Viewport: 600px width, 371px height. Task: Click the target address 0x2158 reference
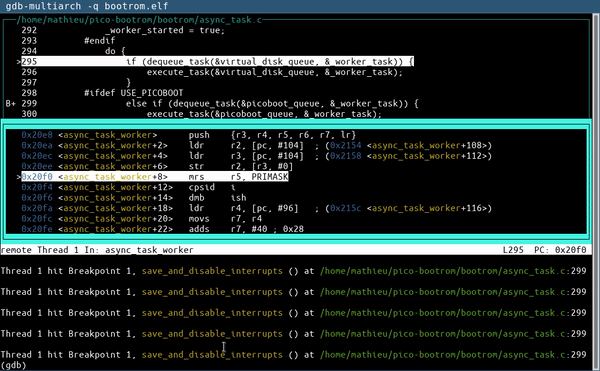tap(346, 156)
